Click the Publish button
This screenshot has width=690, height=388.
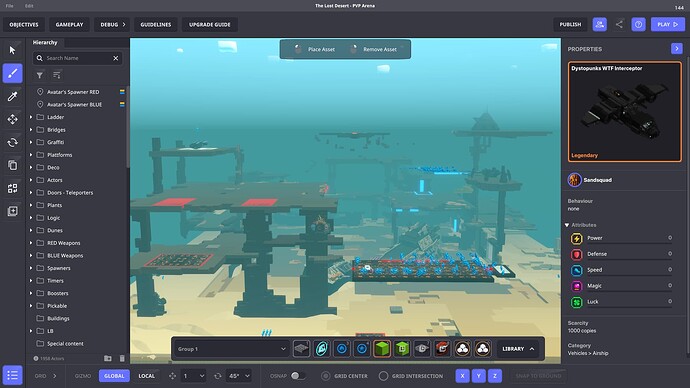(x=570, y=25)
